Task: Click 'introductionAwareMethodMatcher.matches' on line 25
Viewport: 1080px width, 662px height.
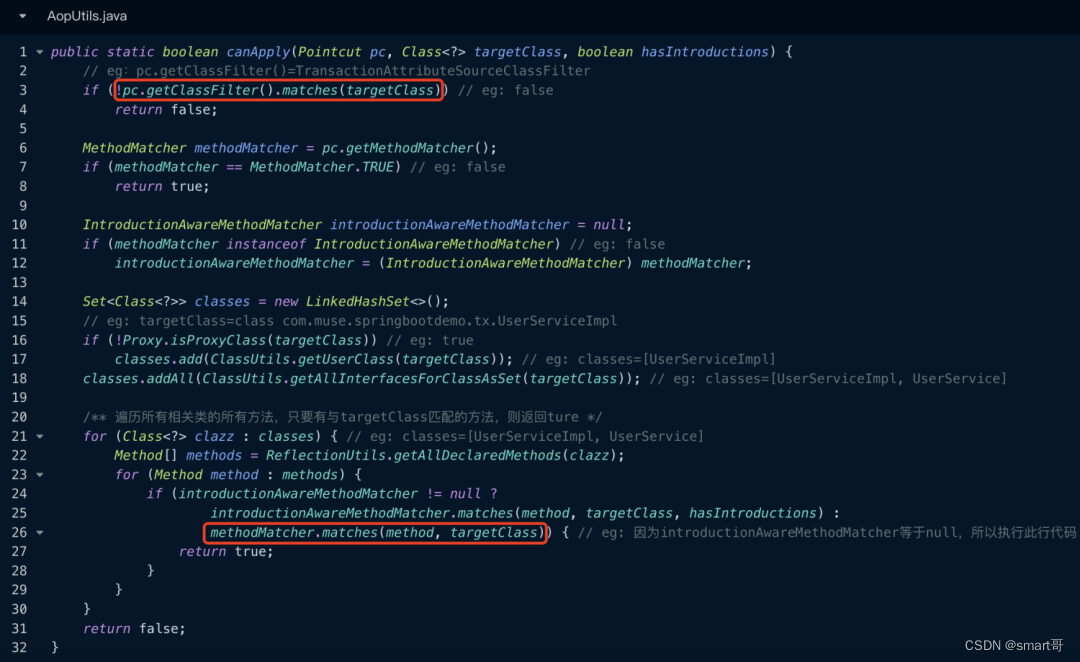Action: [x=362, y=513]
